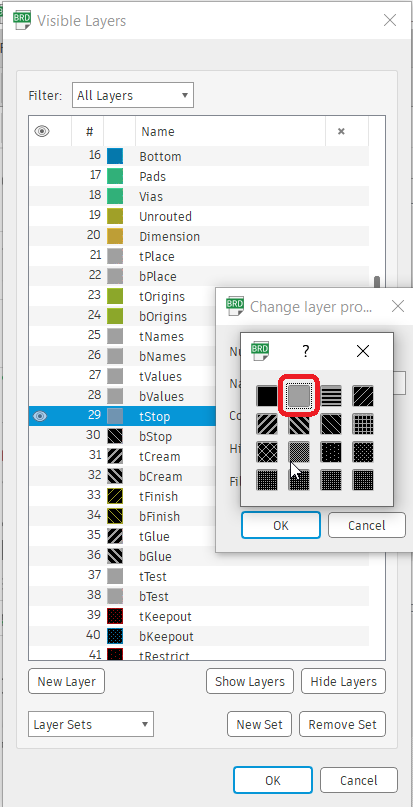
Task: Select the diagonal crosshatch fill pattern
Action: tap(267, 452)
